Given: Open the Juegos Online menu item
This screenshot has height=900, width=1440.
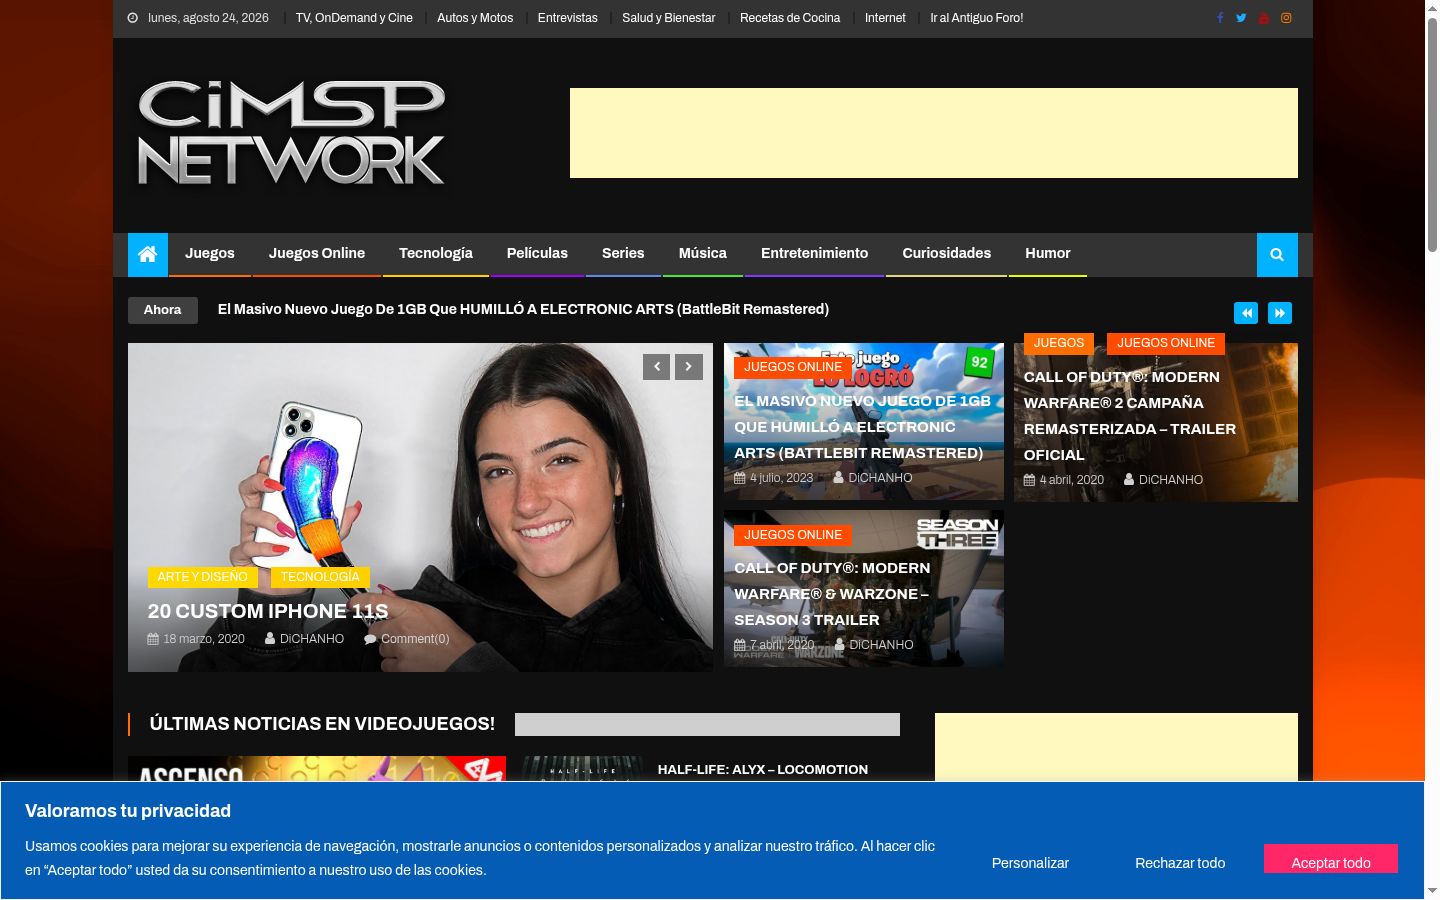Looking at the screenshot, I should [x=317, y=254].
